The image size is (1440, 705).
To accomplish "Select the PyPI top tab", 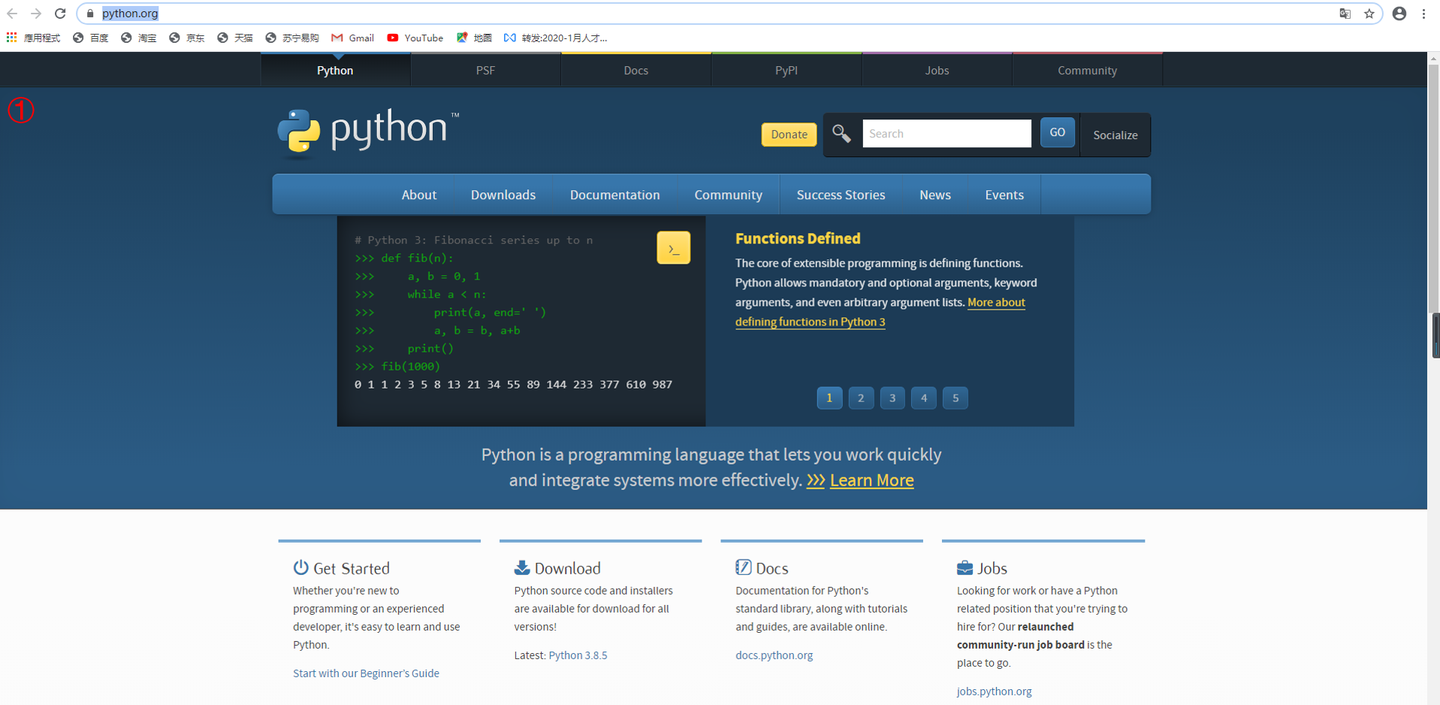I will point(786,70).
